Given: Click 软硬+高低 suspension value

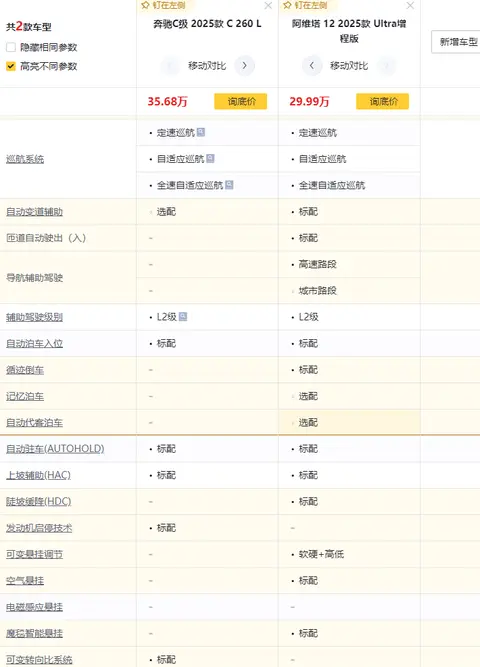Looking at the screenshot, I should click(321, 554).
